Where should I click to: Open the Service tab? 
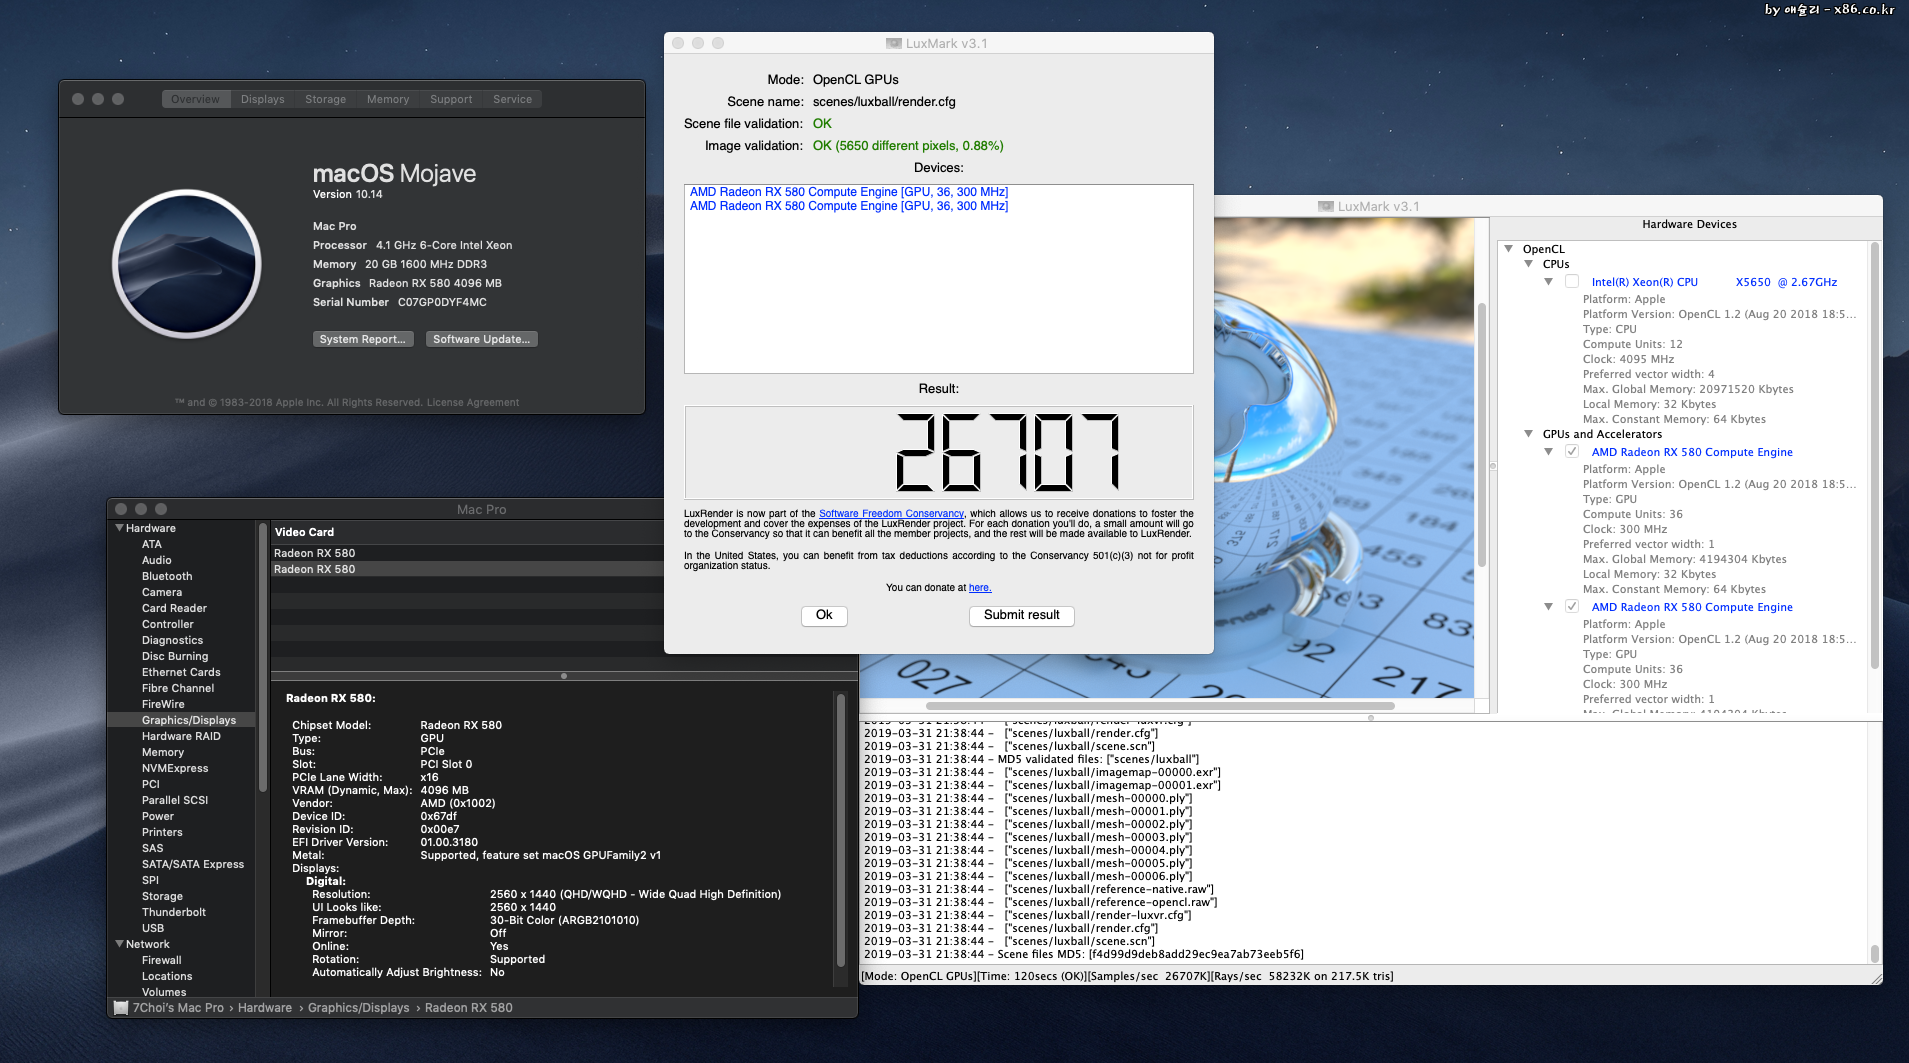[x=513, y=99]
